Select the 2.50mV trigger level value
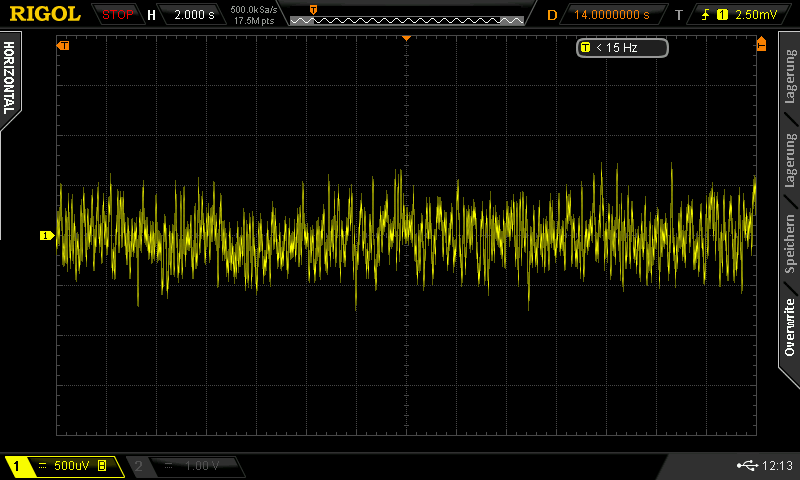This screenshot has height=480, width=800. pyautogui.click(x=756, y=15)
